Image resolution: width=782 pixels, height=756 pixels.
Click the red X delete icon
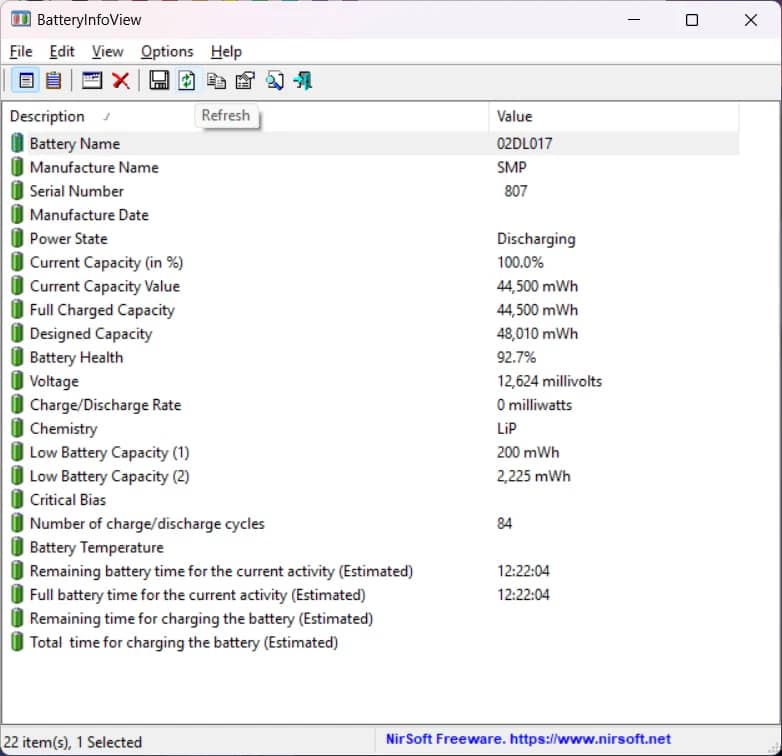(121, 80)
